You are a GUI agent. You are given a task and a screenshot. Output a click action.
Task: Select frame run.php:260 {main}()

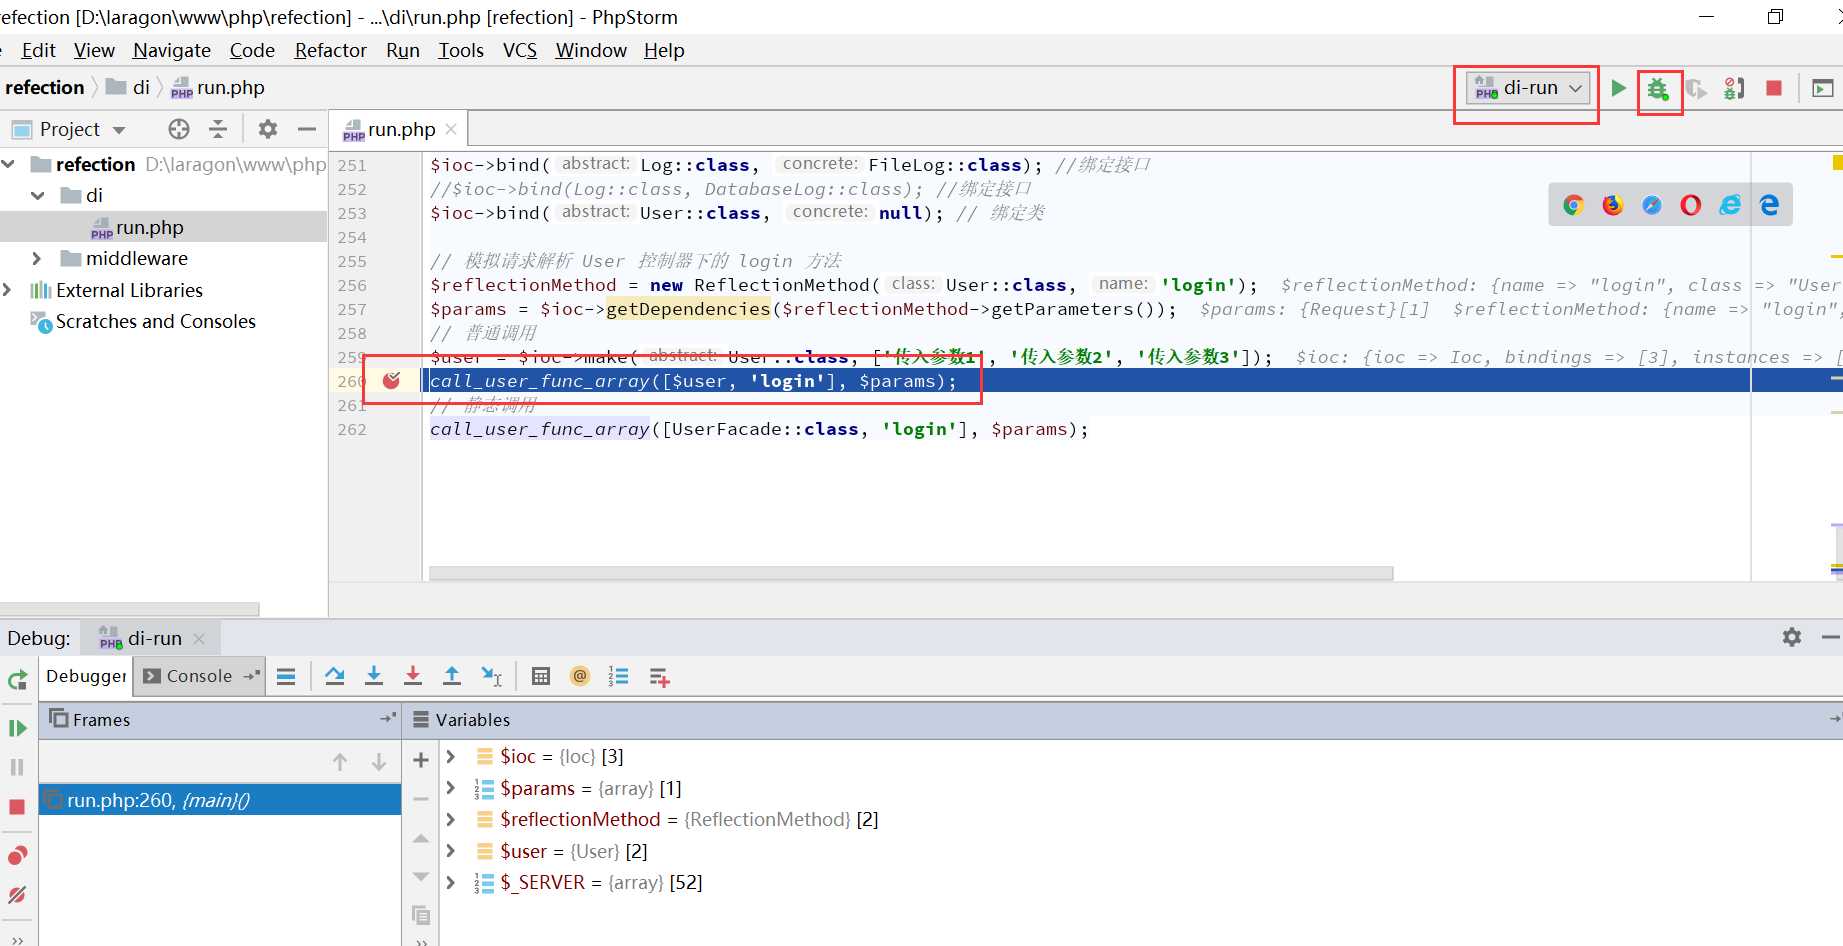coord(220,800)
